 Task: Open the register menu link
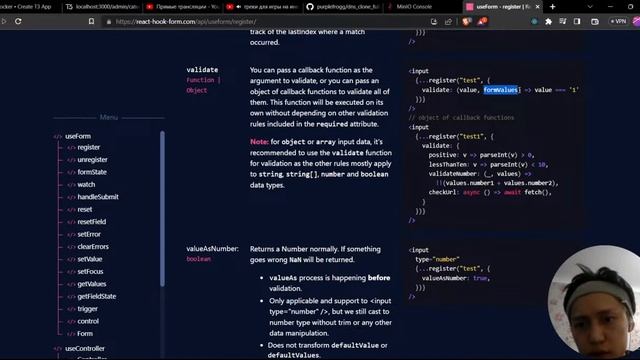(89, 147)
